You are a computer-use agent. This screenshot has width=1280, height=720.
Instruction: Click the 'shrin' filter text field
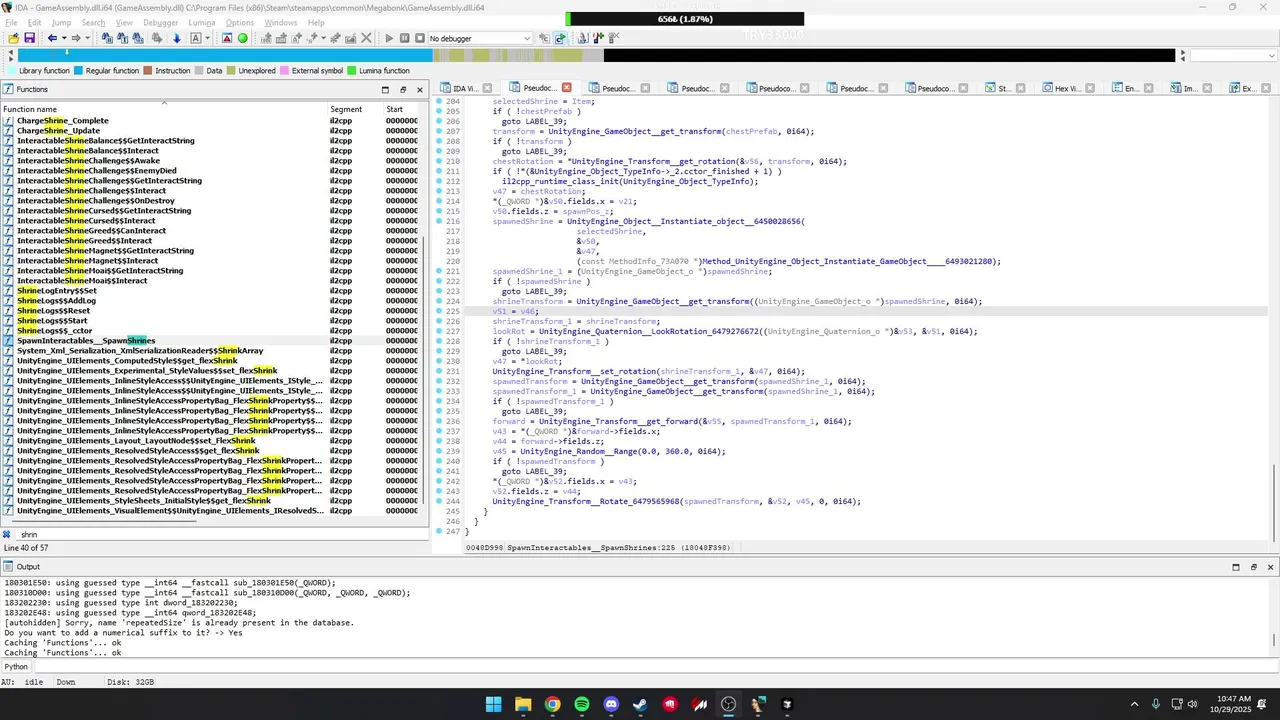pyautogui.click(x=220, y=534)
